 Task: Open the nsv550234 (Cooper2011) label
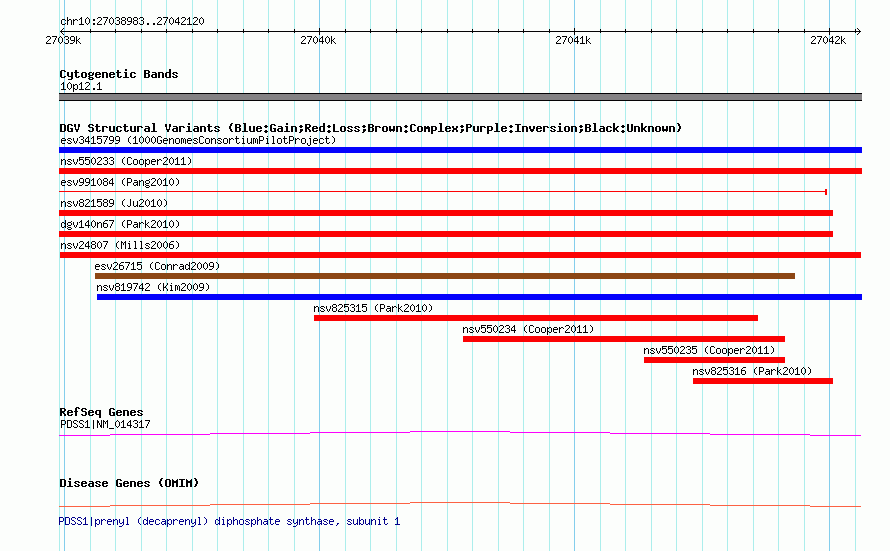[528, 329]
